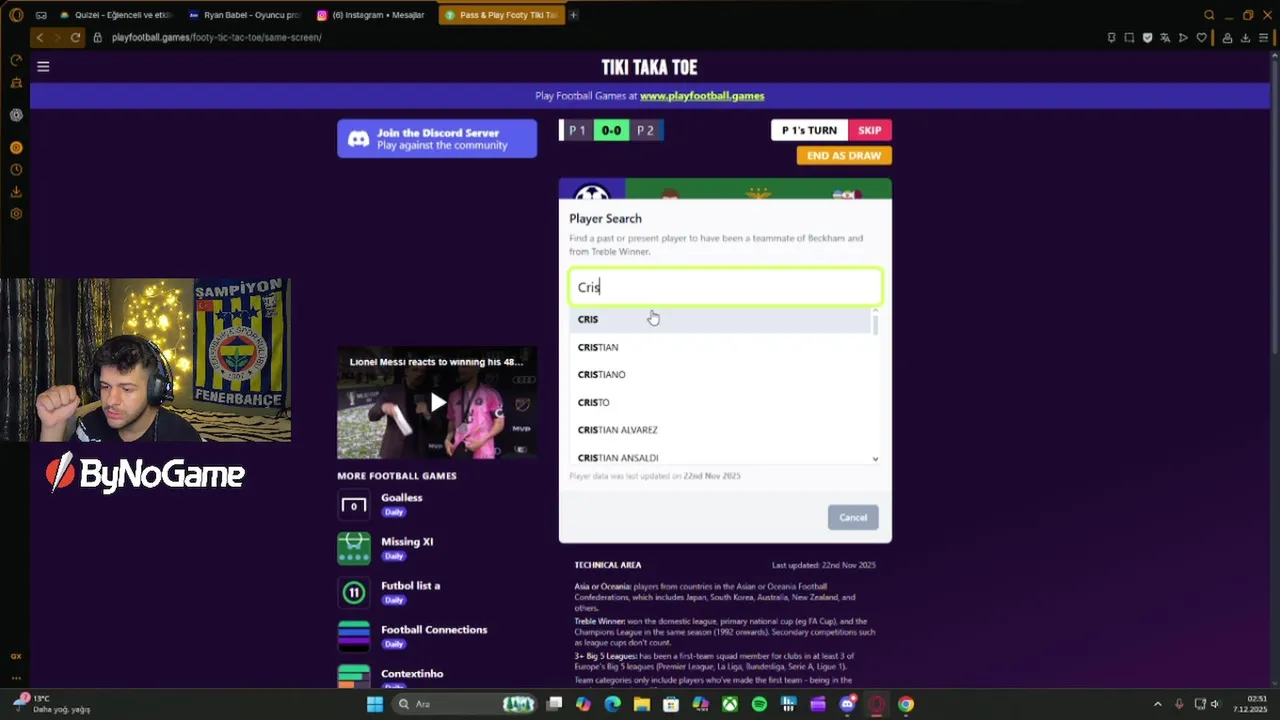The image size is (1280, 720).
Task: Click the Missing XI game title
Action: pos(407,542)
